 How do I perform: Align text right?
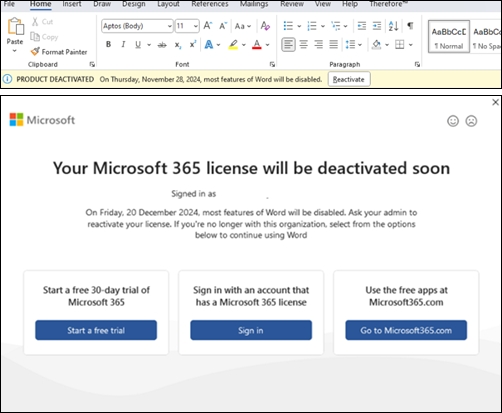pyautogui.click(x=319, y=44)
